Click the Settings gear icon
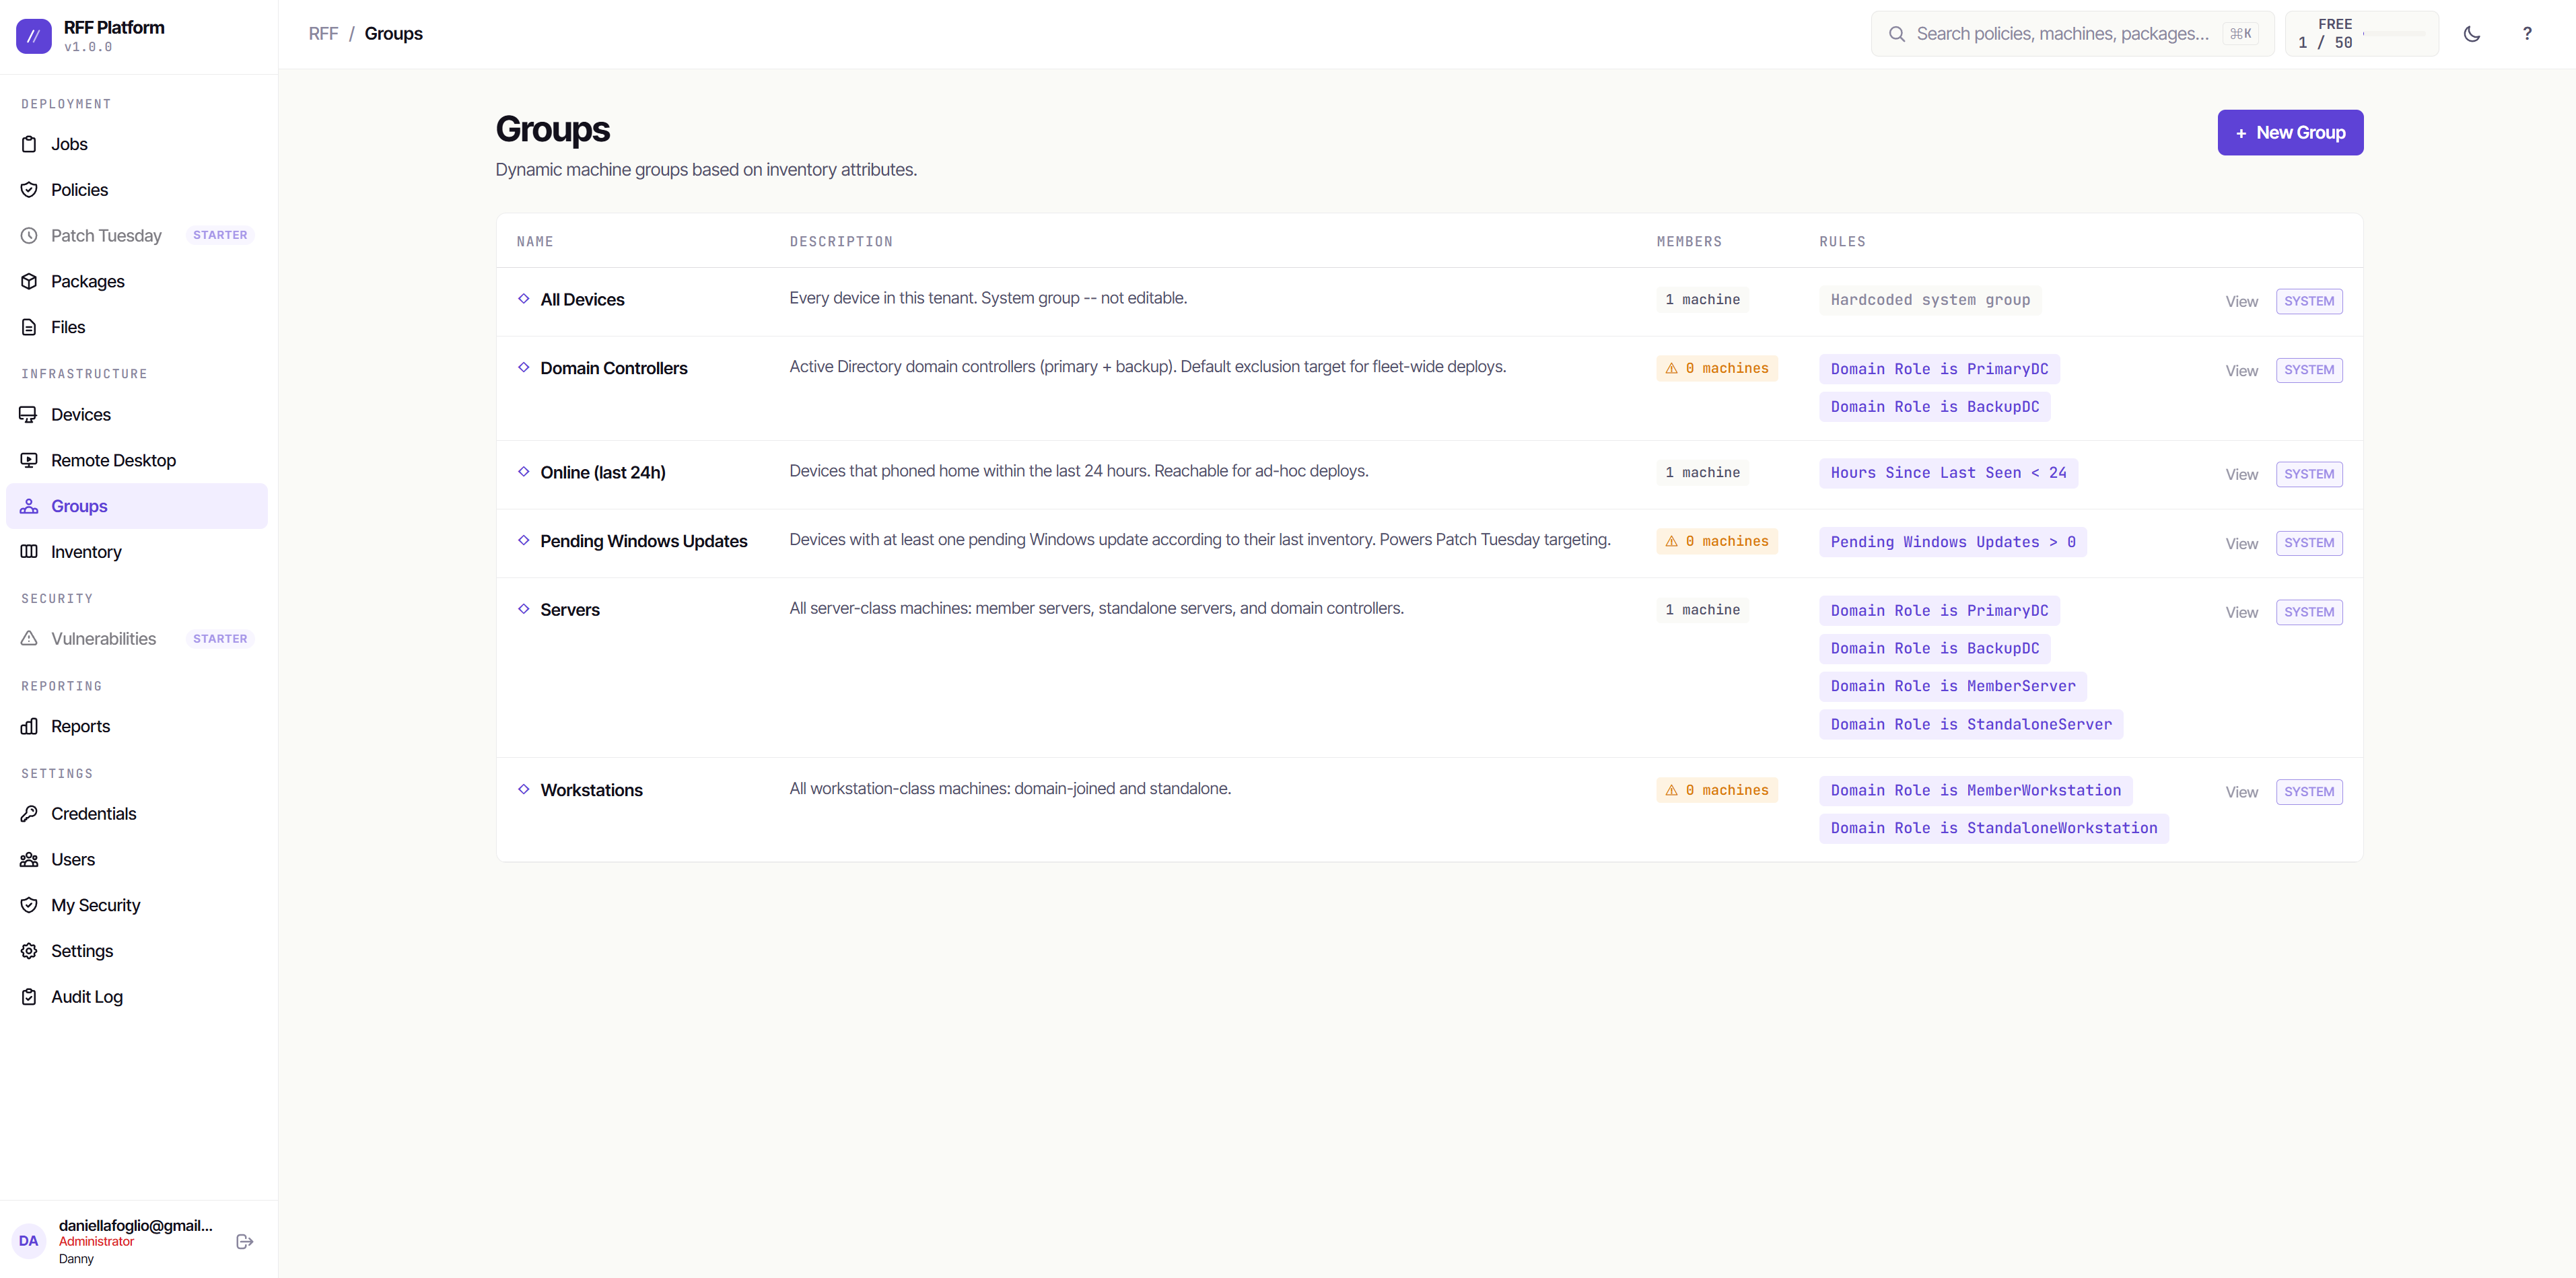The width and height of the screenshot is (2576, 1278). [x=29, y=951]
